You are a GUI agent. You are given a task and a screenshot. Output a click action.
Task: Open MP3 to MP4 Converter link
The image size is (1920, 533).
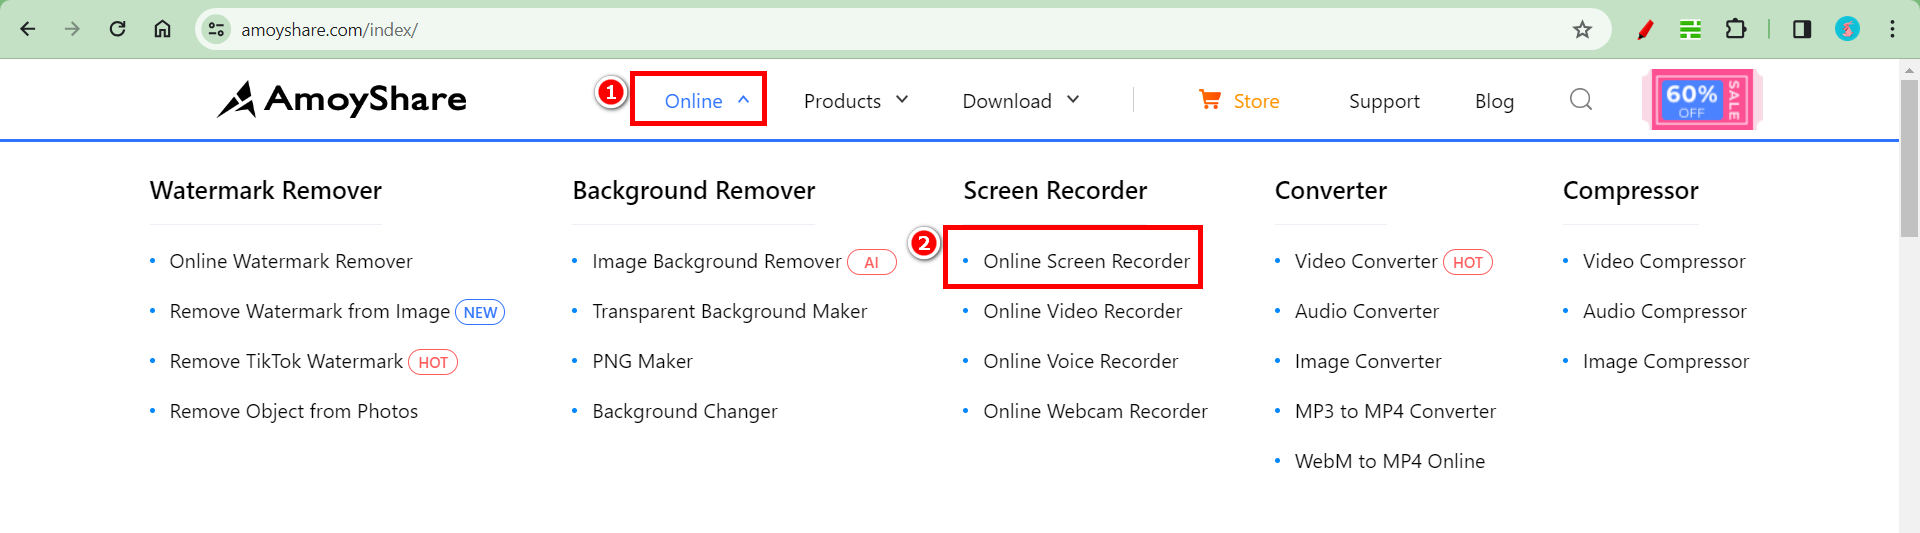1395,411
